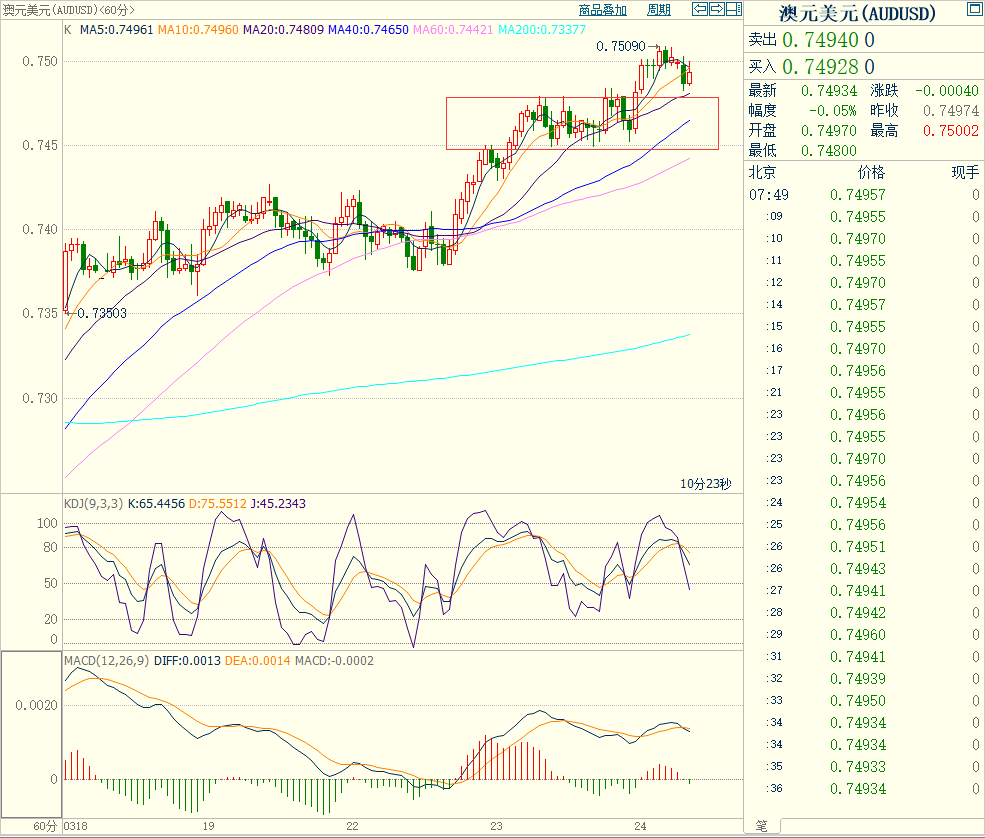The image size is (985, 838).
Task: Click the date marker 23 on time axis
Action: [x=496, y=827]
